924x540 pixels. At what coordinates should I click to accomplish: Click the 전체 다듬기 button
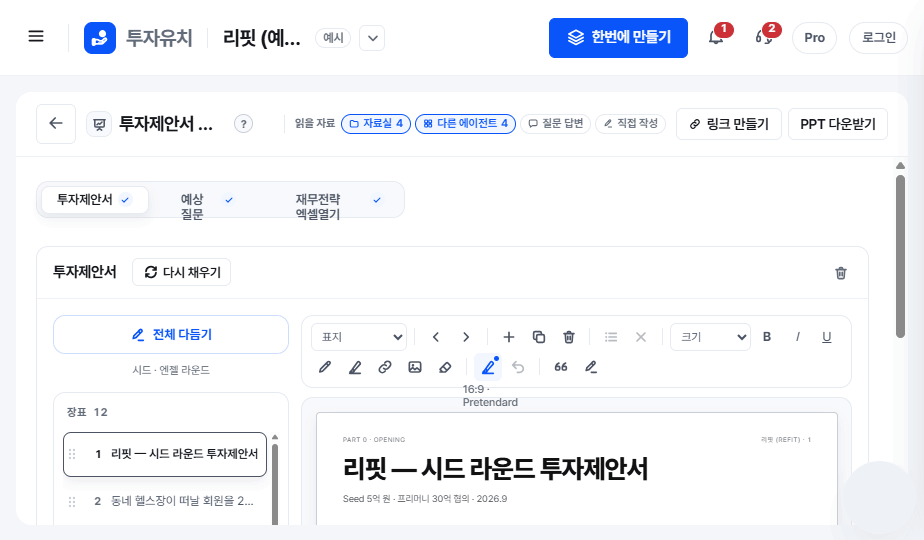click(x=171, y=335)
